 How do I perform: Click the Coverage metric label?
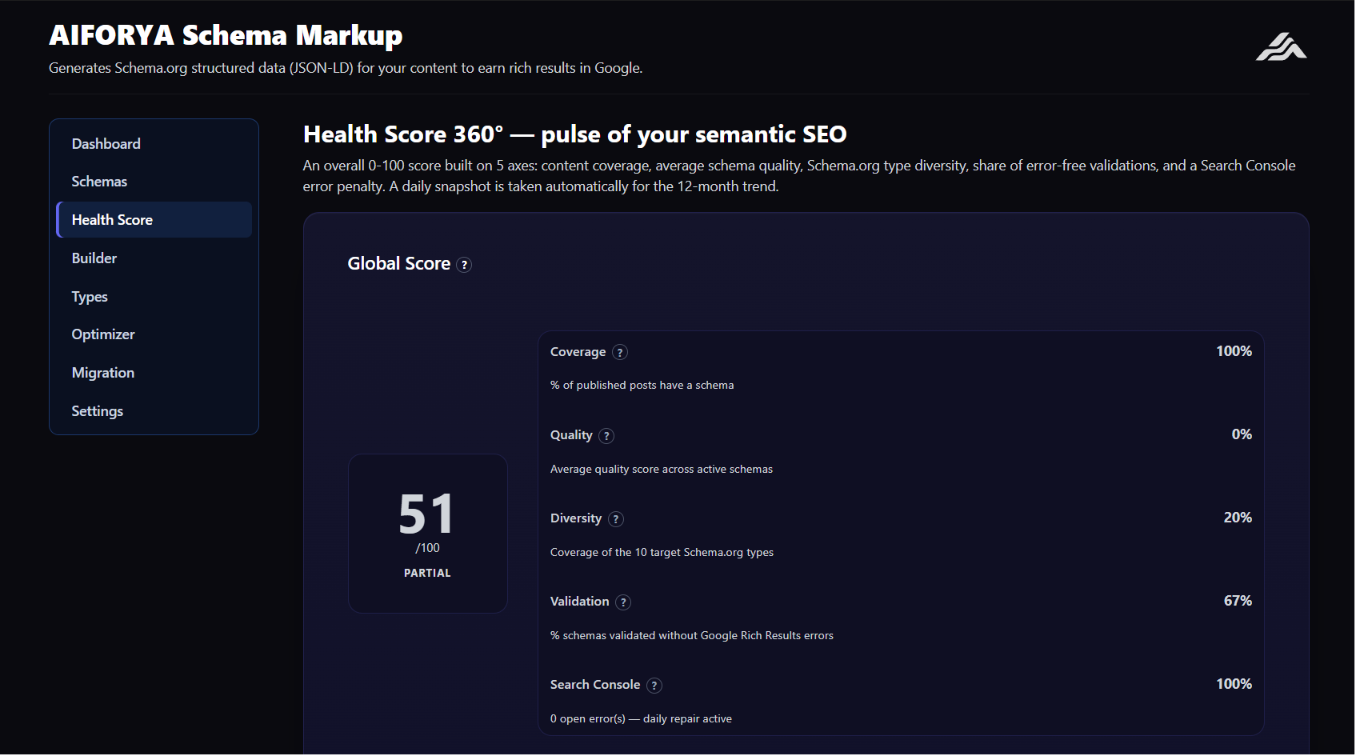pyautogui.click(x=578, y=352)
